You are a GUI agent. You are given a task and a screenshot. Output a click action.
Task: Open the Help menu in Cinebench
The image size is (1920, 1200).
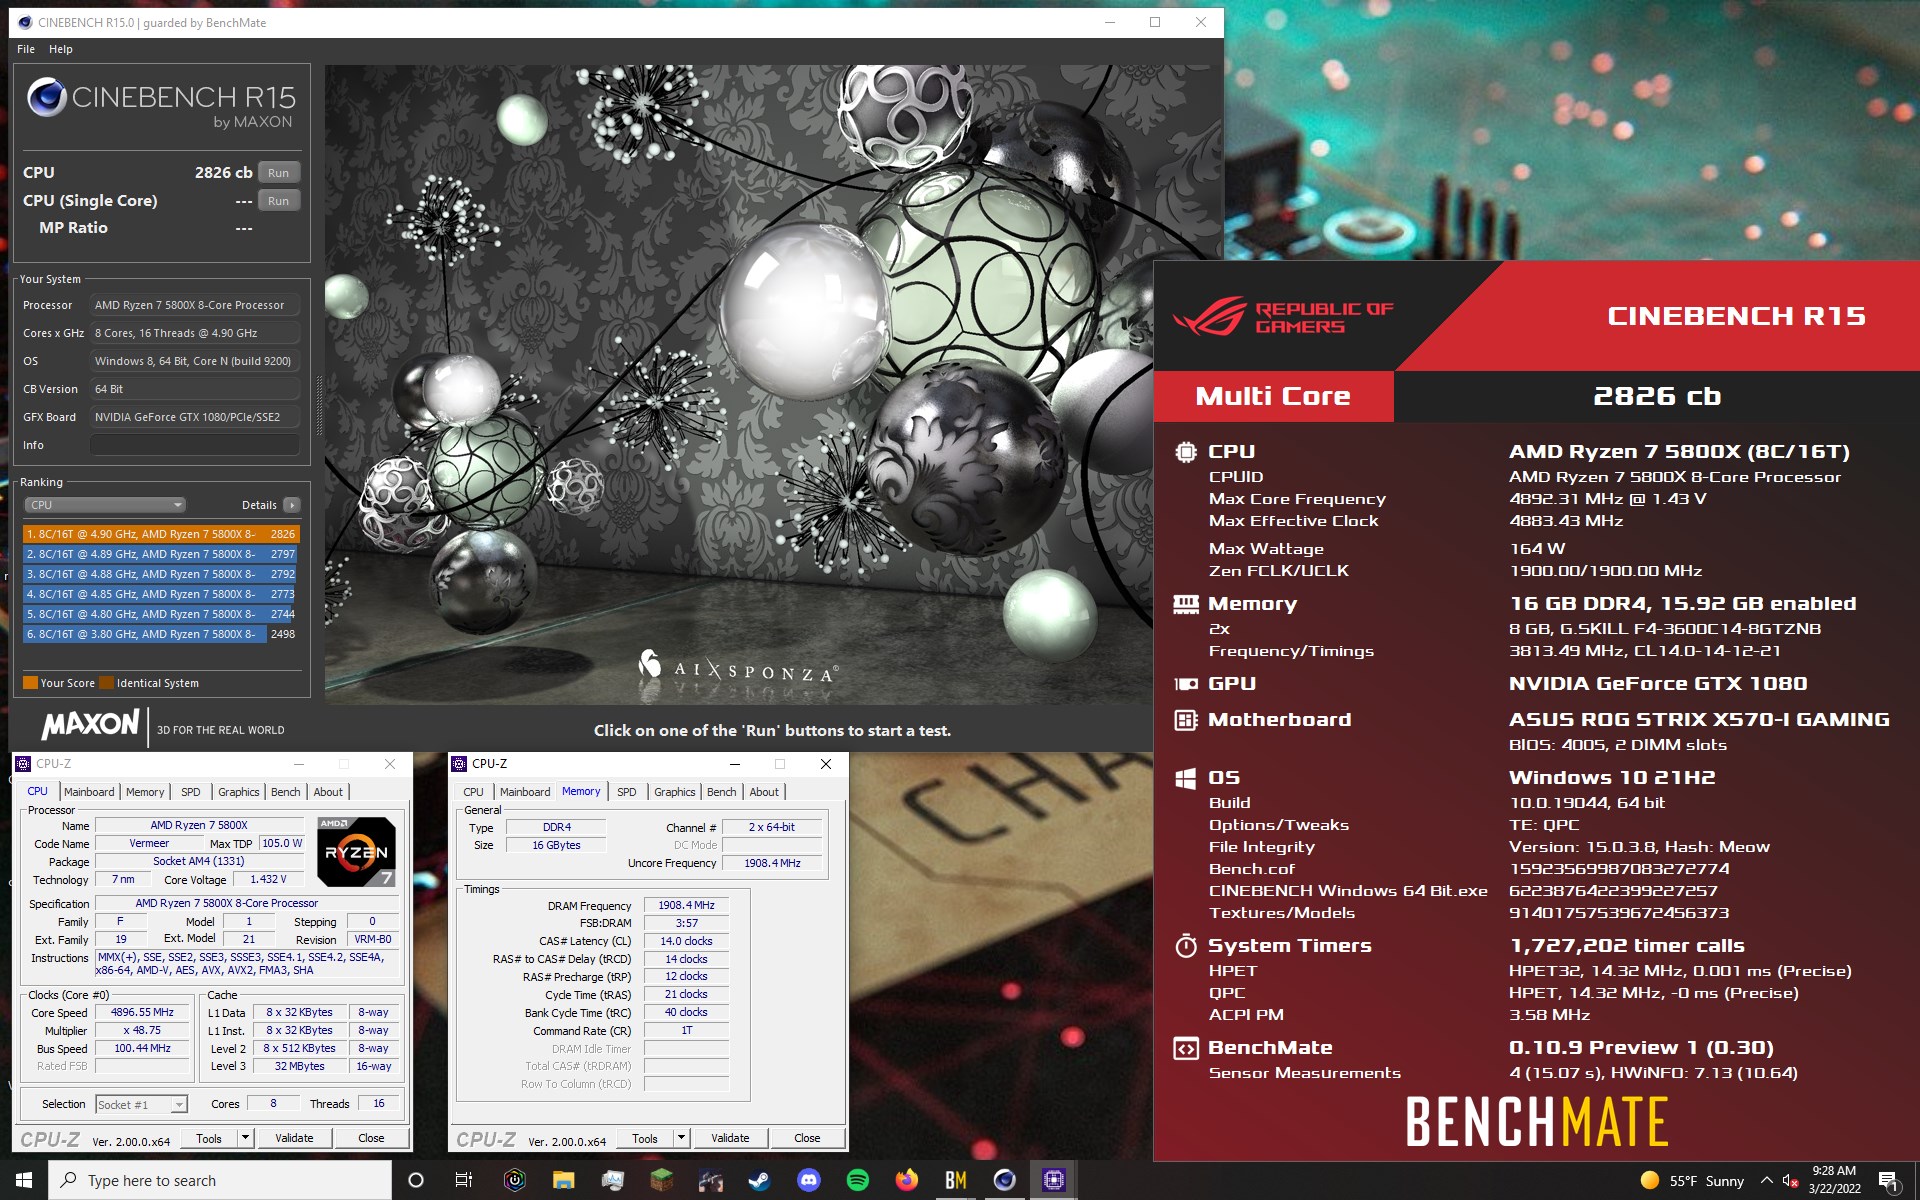pyautogui.click(x=61, y=49)
